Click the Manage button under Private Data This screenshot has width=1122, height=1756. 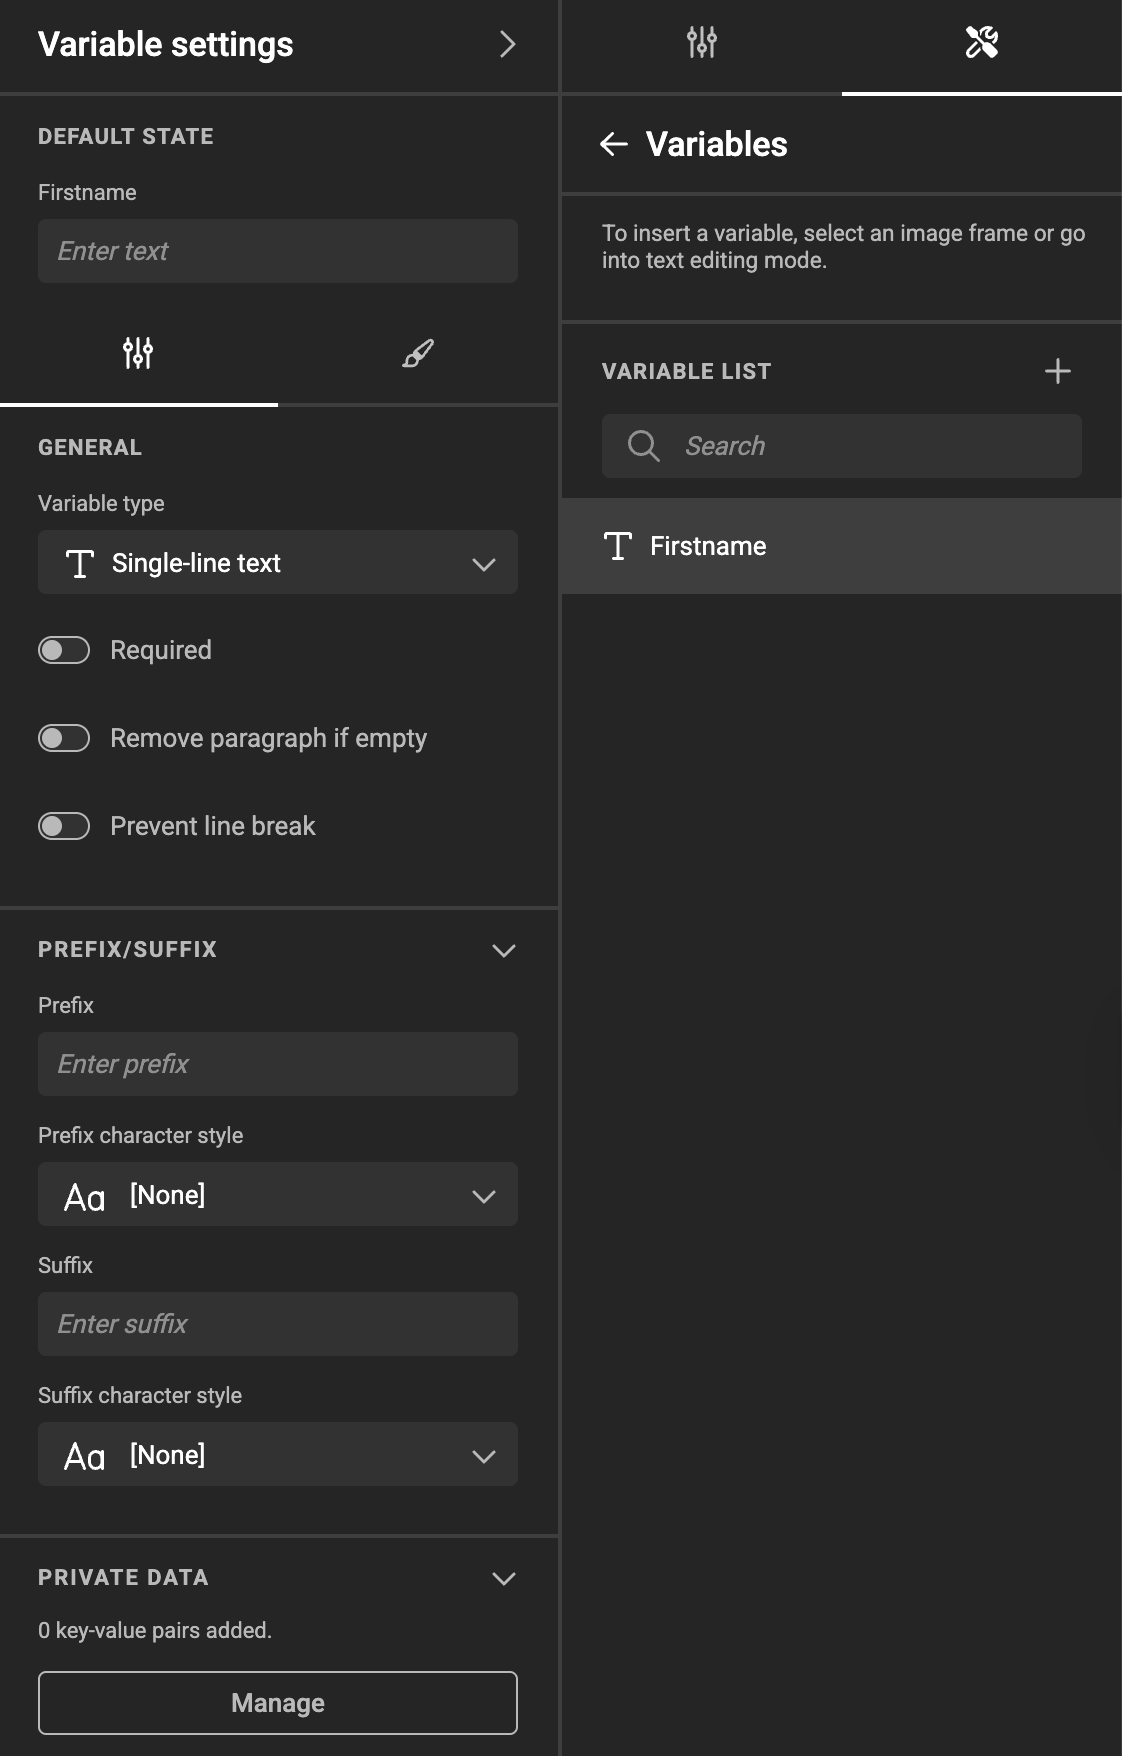coord(277,1702)
